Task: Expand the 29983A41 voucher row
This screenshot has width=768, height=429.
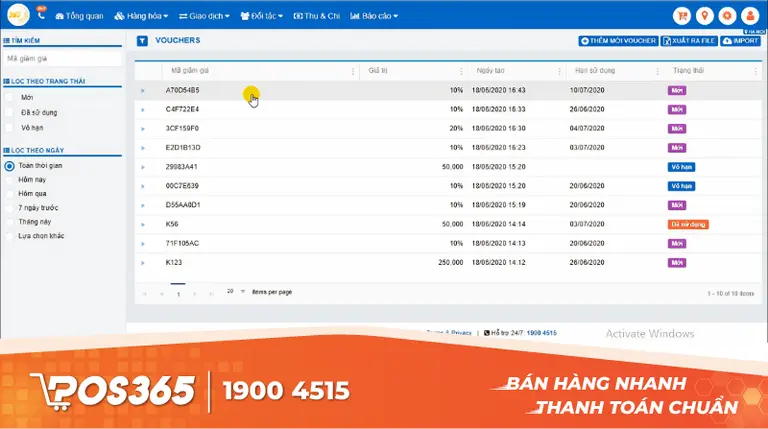Action: (143, 167)
